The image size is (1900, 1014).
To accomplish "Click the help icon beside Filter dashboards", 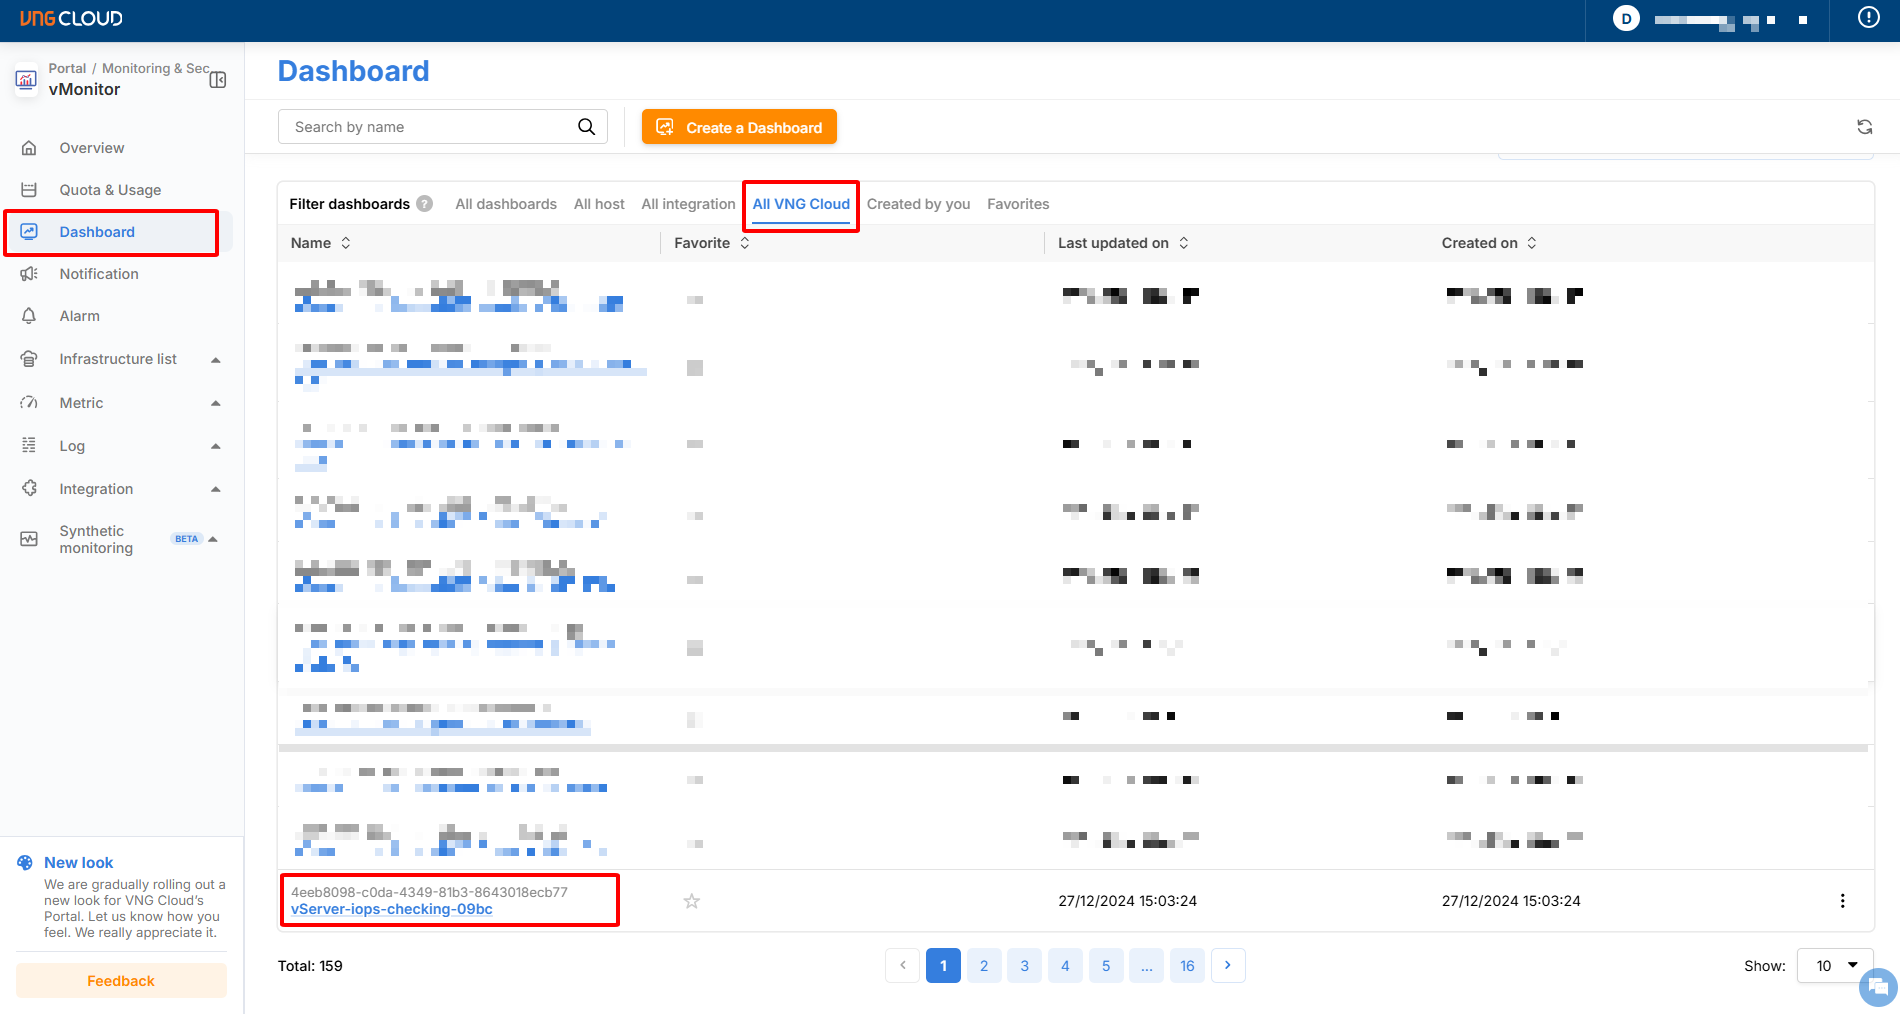I will (425, 204).
